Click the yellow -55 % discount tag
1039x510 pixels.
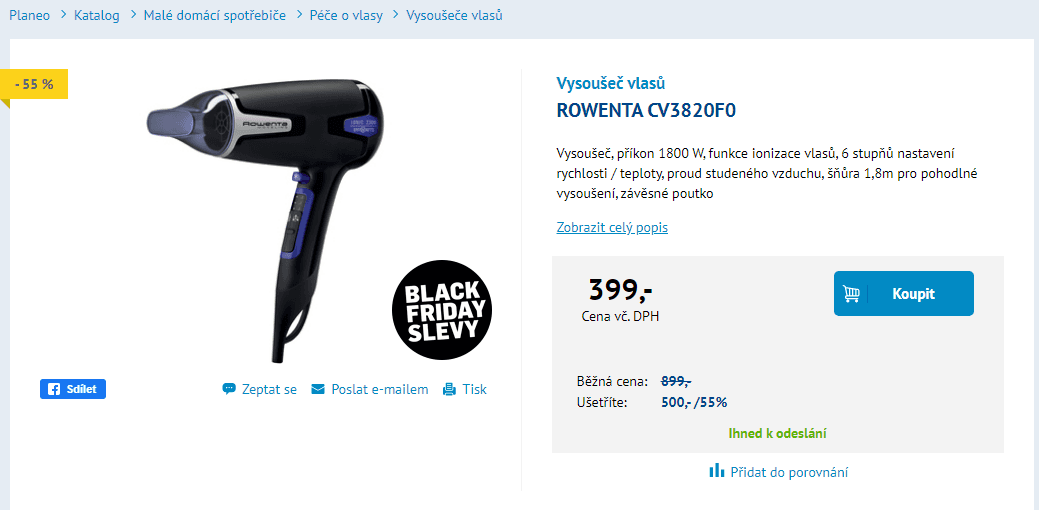(34, 84)
